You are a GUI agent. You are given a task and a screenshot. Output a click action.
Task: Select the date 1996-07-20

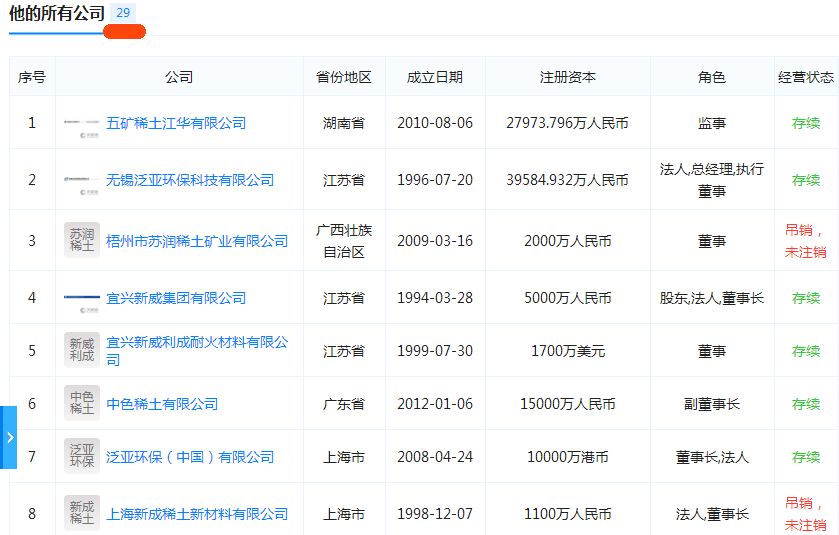435,180
